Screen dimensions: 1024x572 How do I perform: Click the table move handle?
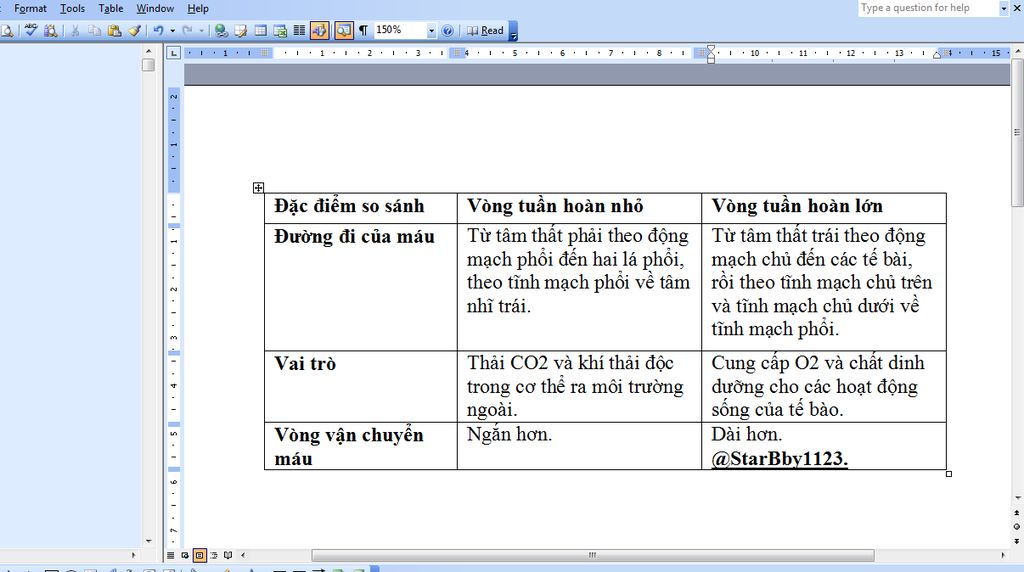tap(259, 188)
